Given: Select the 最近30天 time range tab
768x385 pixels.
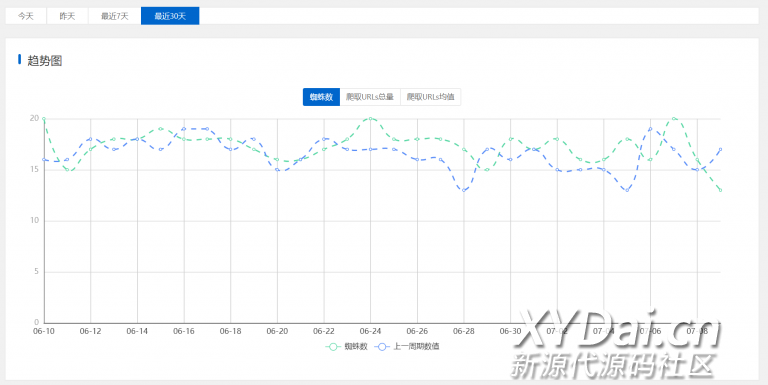Looking at the screenshot, I should pos(170,16).
